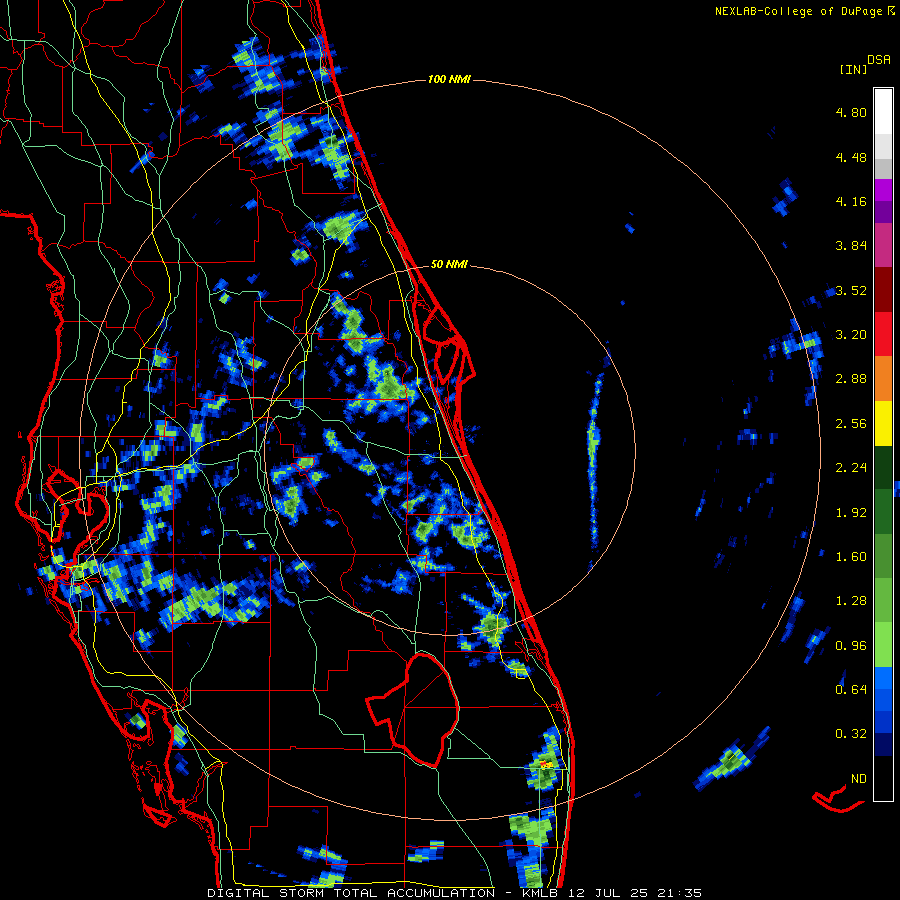Select the 1.60 legend value
Screen dimensions: 900x900
click(x=851, y=557)
